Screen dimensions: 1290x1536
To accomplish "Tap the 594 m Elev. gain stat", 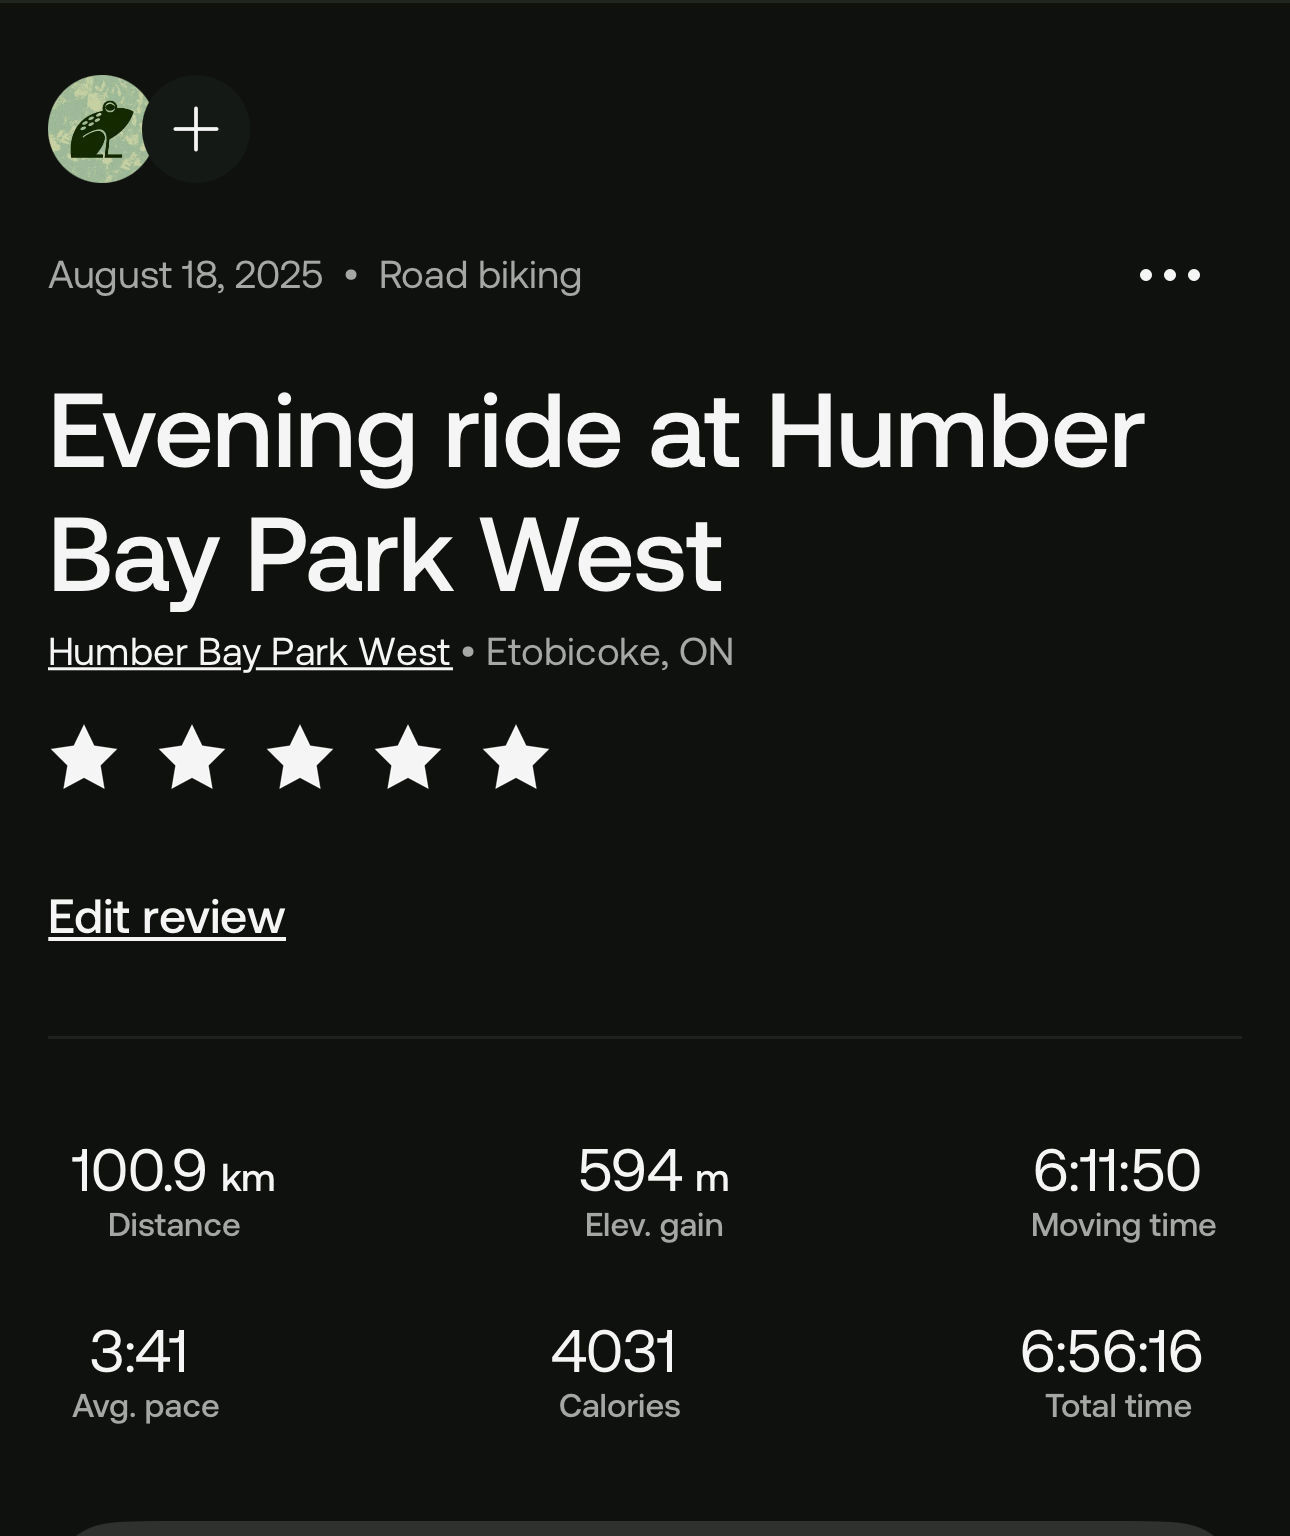I will pyautogui.click(x=654, y=1192).
